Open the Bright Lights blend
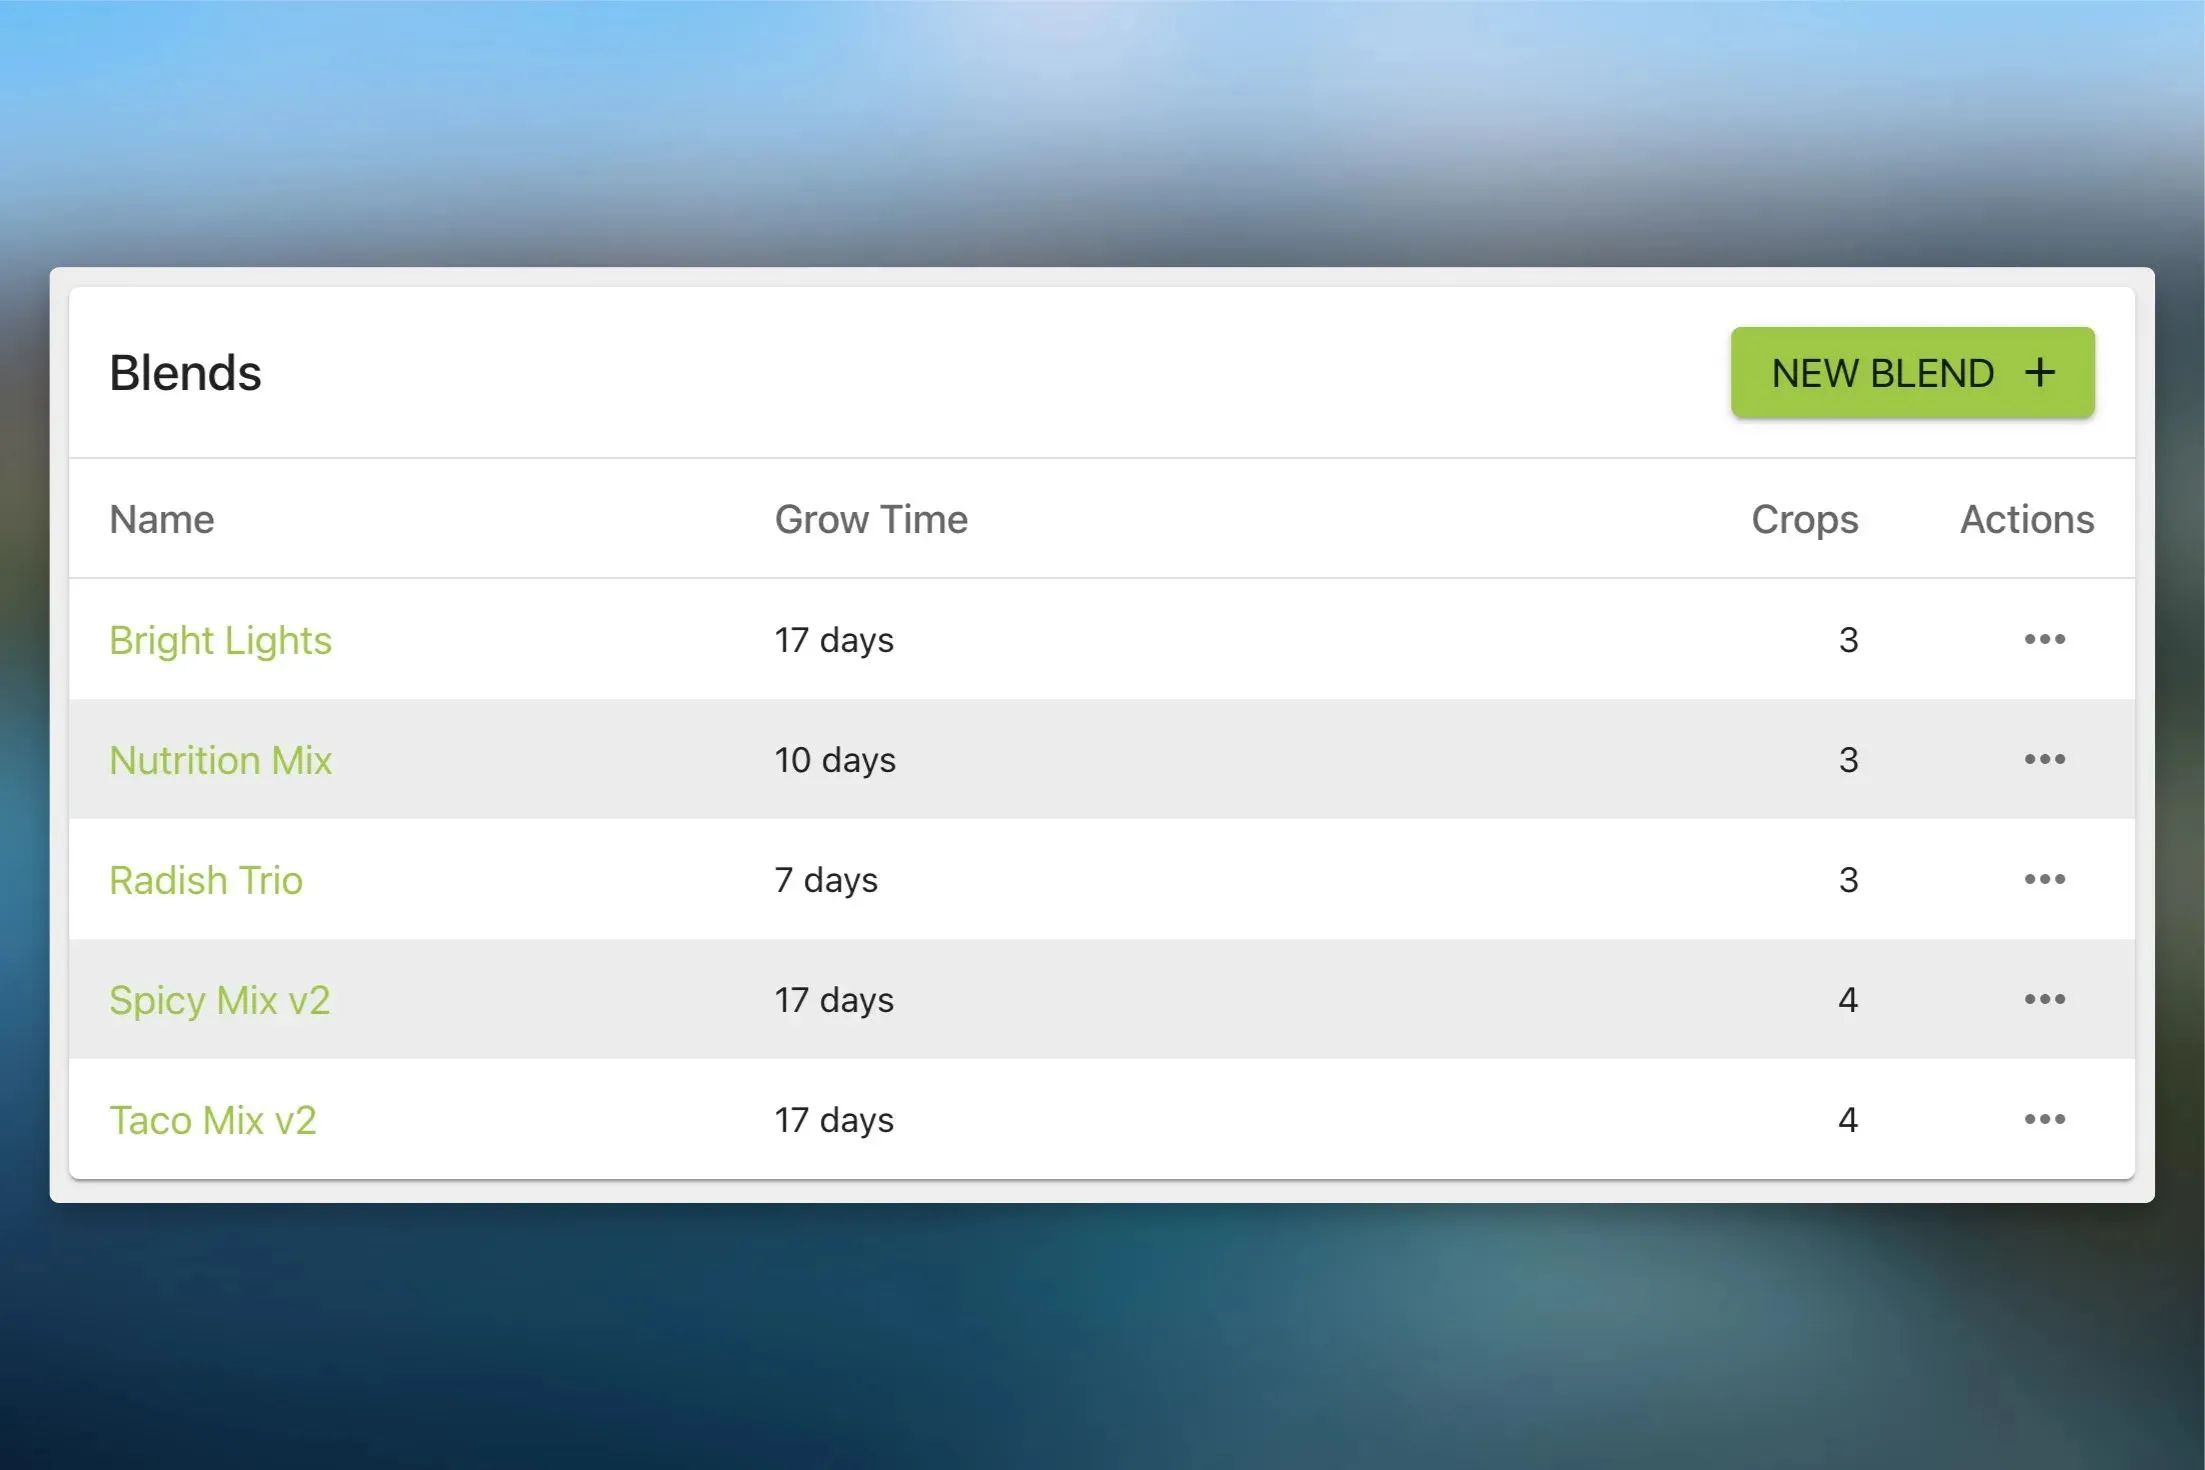Image resolution: width=2205 pixels, height=1470 pixels. [220, 639]
